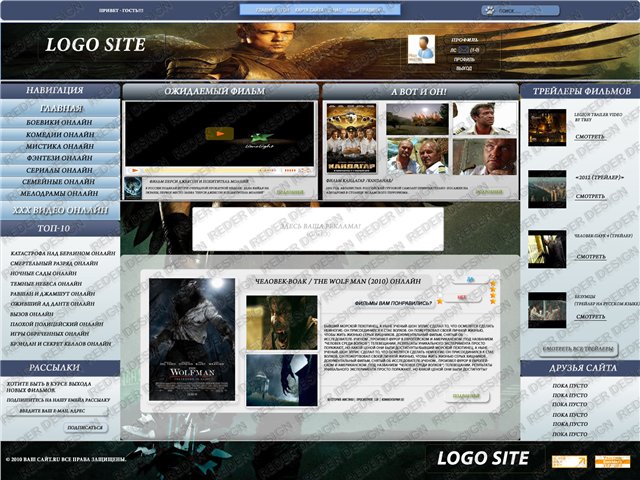The image size is (640, 480).
Task: Open НОЧНЫЕ САДЫ ОНЛАЙН
Action: click(44, 273)
